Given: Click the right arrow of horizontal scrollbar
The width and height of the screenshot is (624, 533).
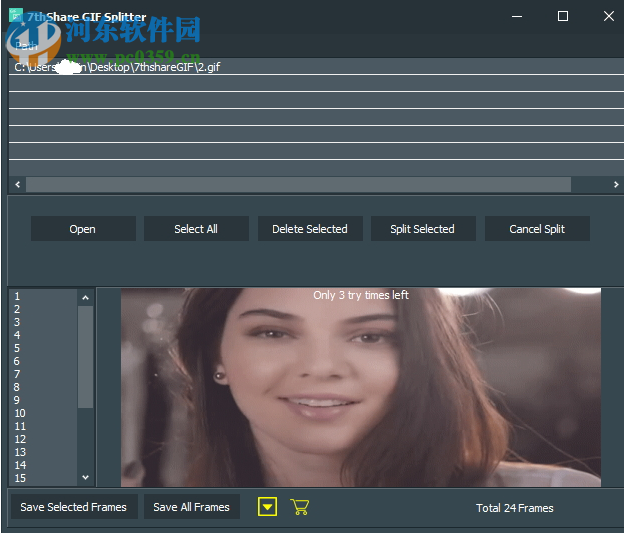Looking at the screenshot, I should (x=616, y=184).
